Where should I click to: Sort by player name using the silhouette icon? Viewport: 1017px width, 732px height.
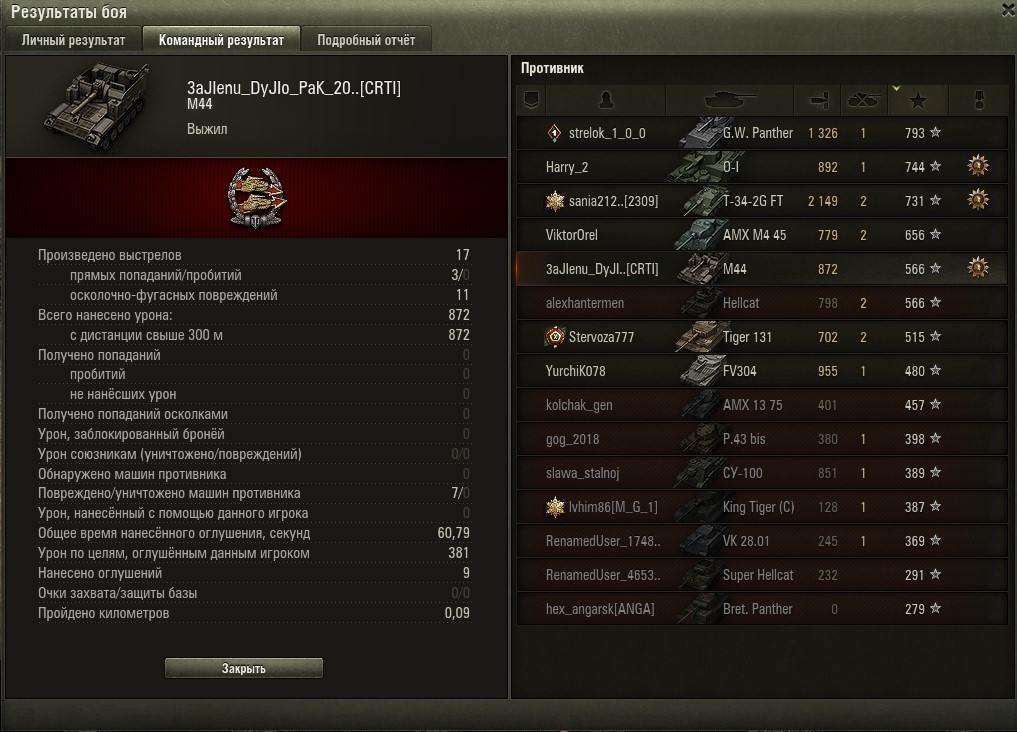pos(606,100)
